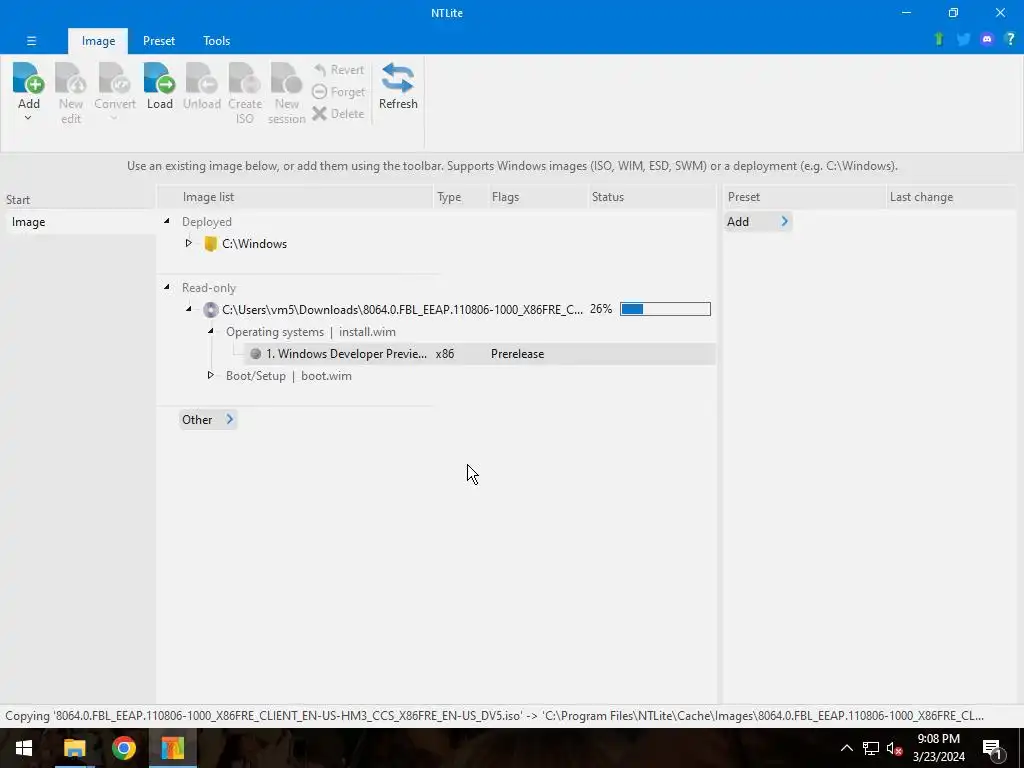This screenshot has width=1024, height=768.
Task: Click the preset Add button
Action: pyautogui.click(x=758, y=221)
